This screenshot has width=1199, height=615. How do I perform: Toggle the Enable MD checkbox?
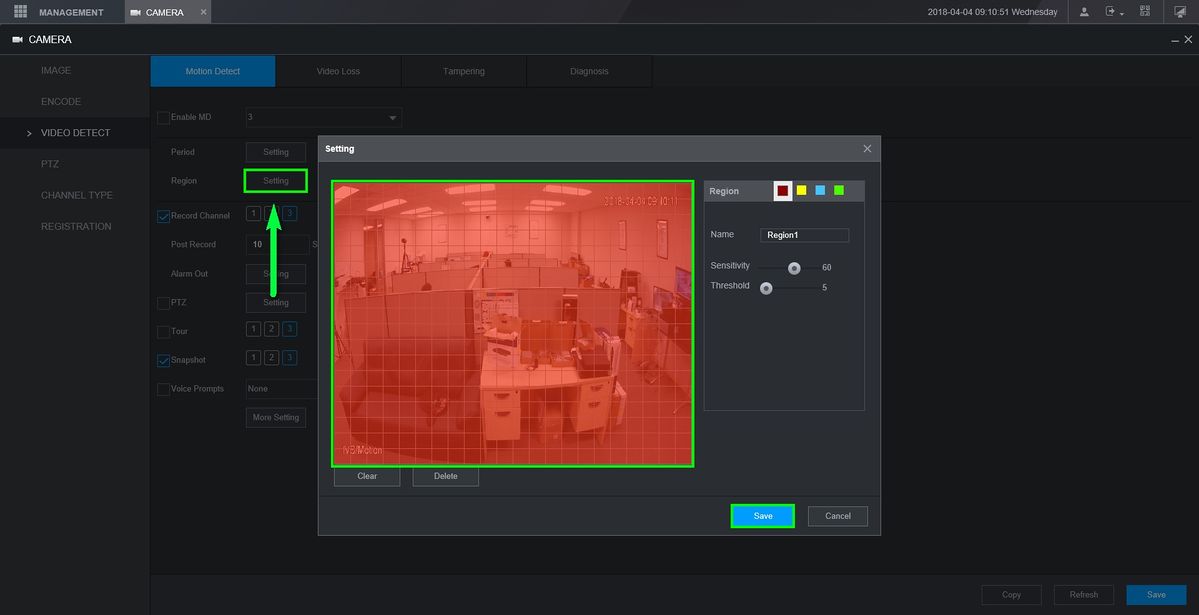pyautogui.click(x=163, y=118)
